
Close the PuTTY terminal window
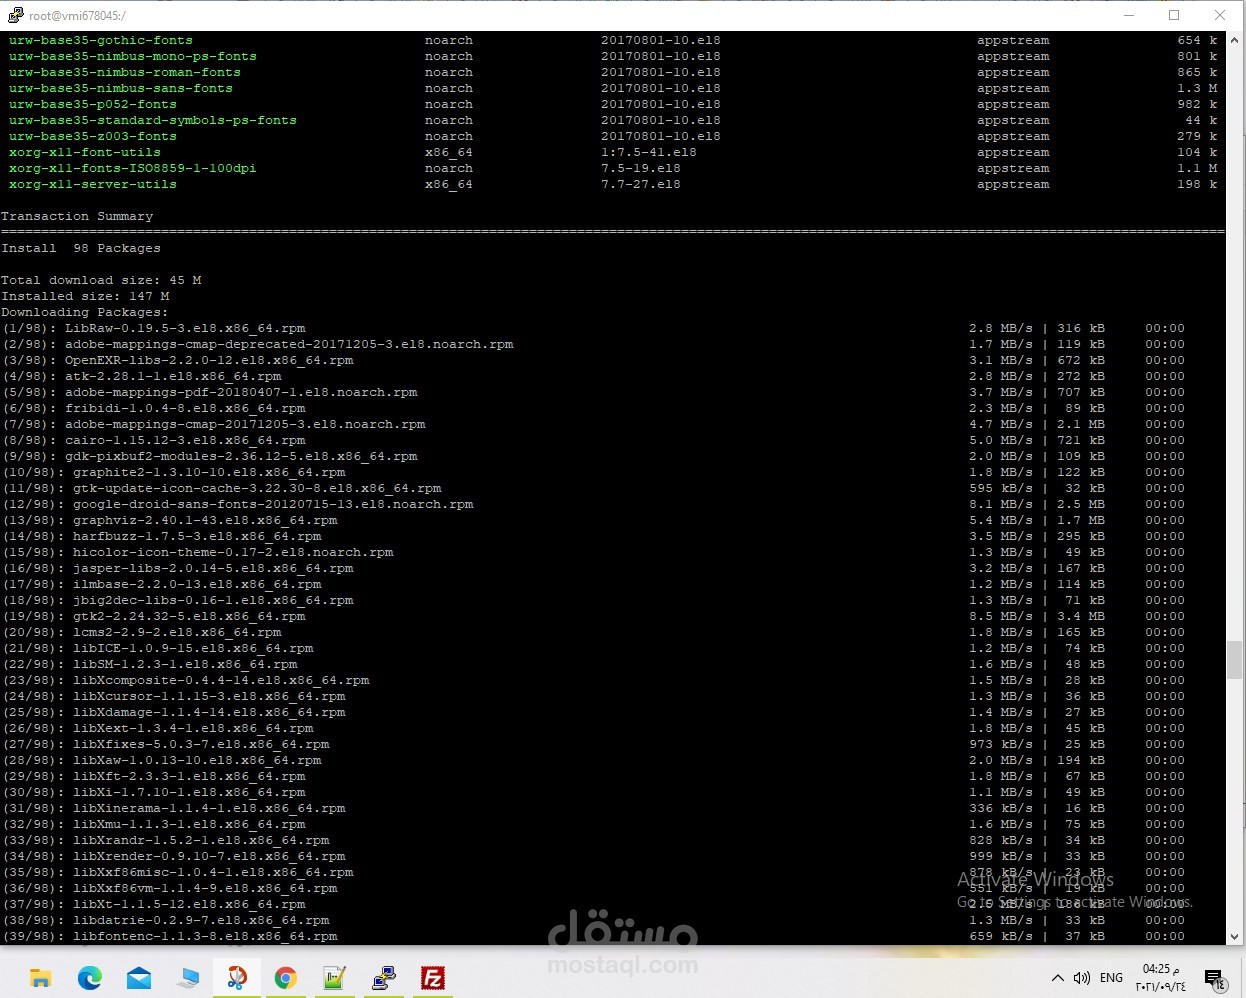click(1220, 15)
